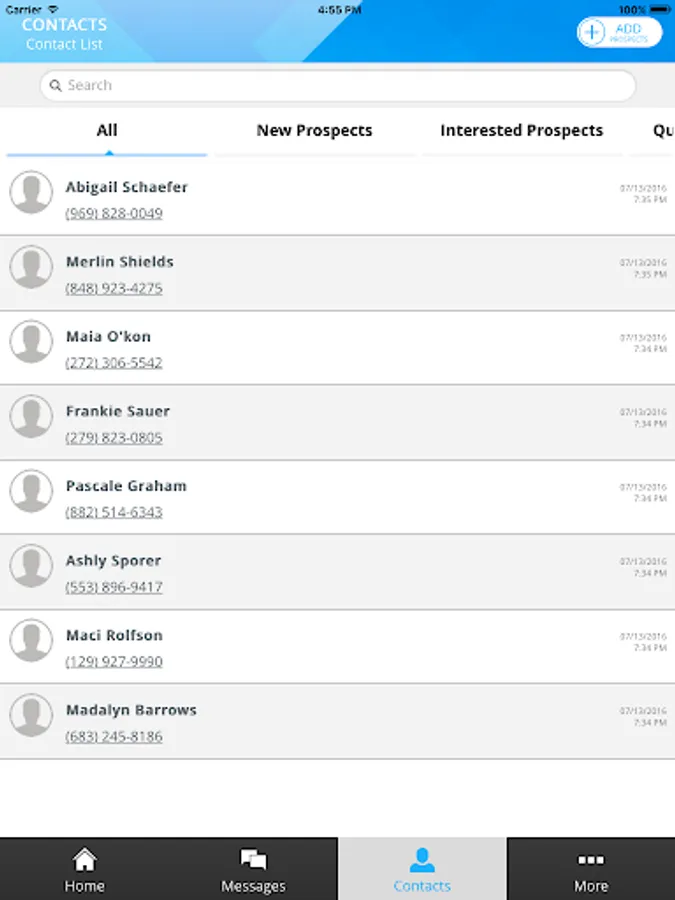
Task: Tap Frankie Sauer's avatar picture
Action: coord(31,416)
